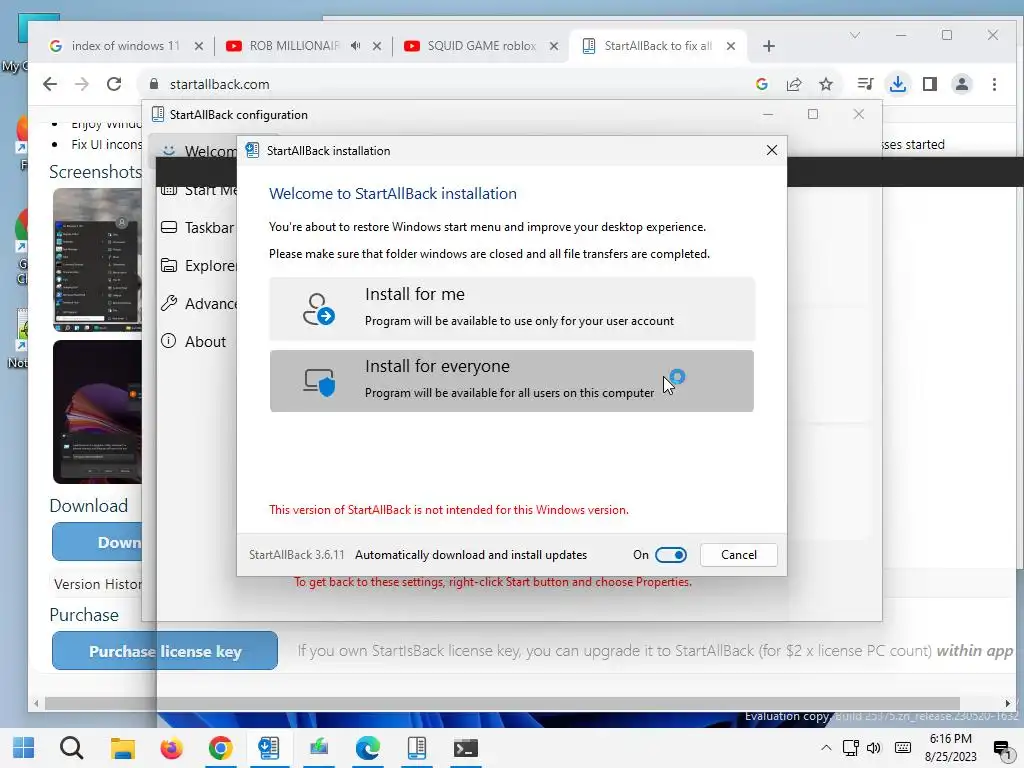The height and width of the screenshot is (768, 1024).
Task: Choose Install for me option
Action: [511, 309]
